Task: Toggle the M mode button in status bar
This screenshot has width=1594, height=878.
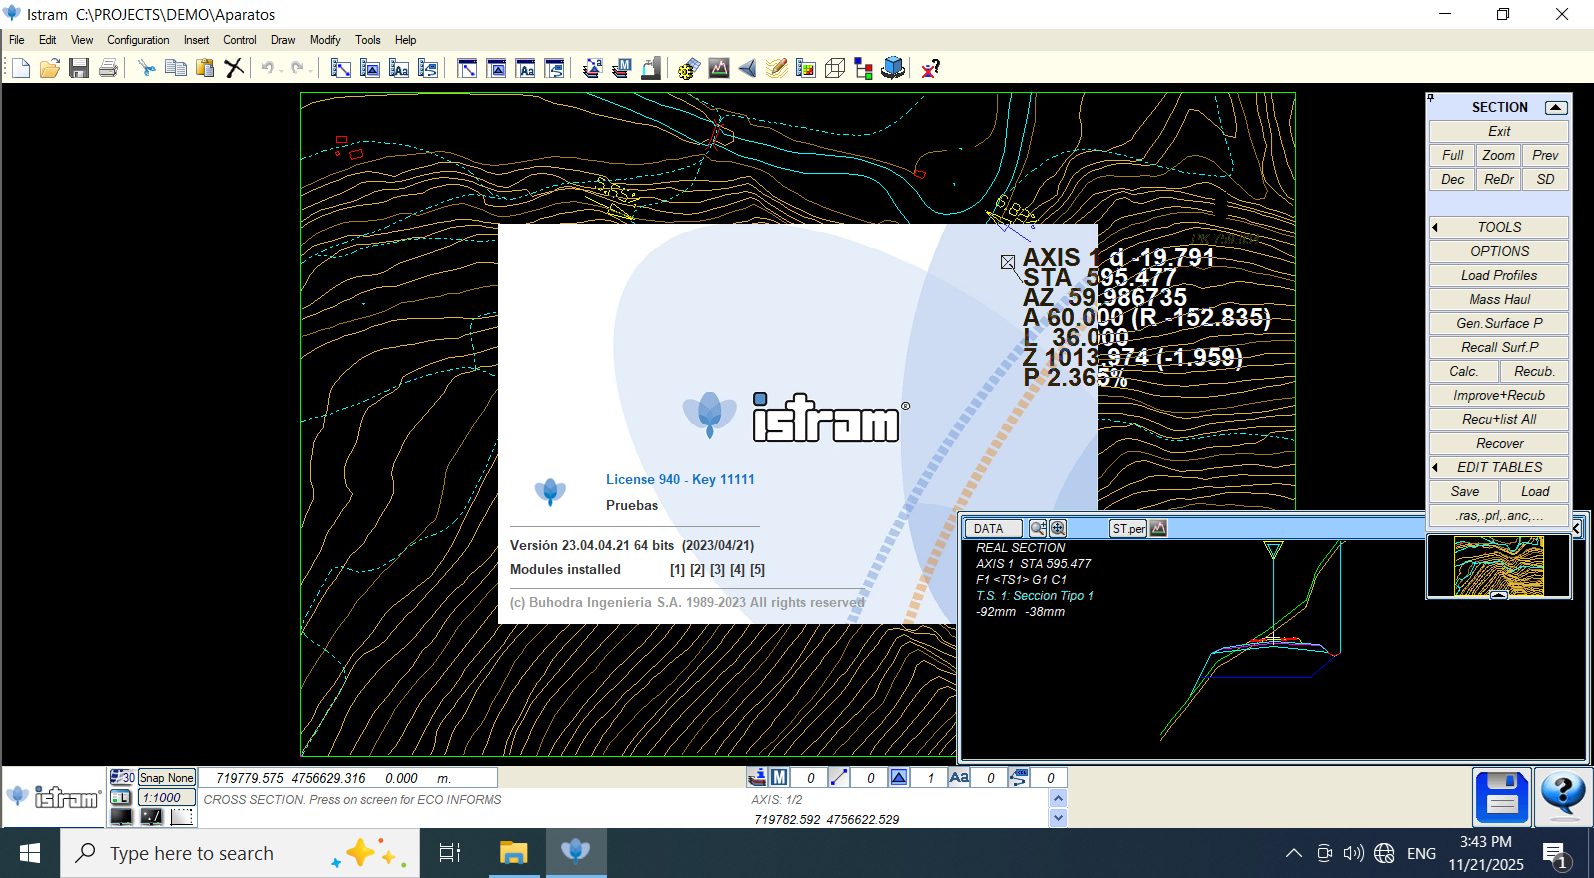Action: point(779,777)
